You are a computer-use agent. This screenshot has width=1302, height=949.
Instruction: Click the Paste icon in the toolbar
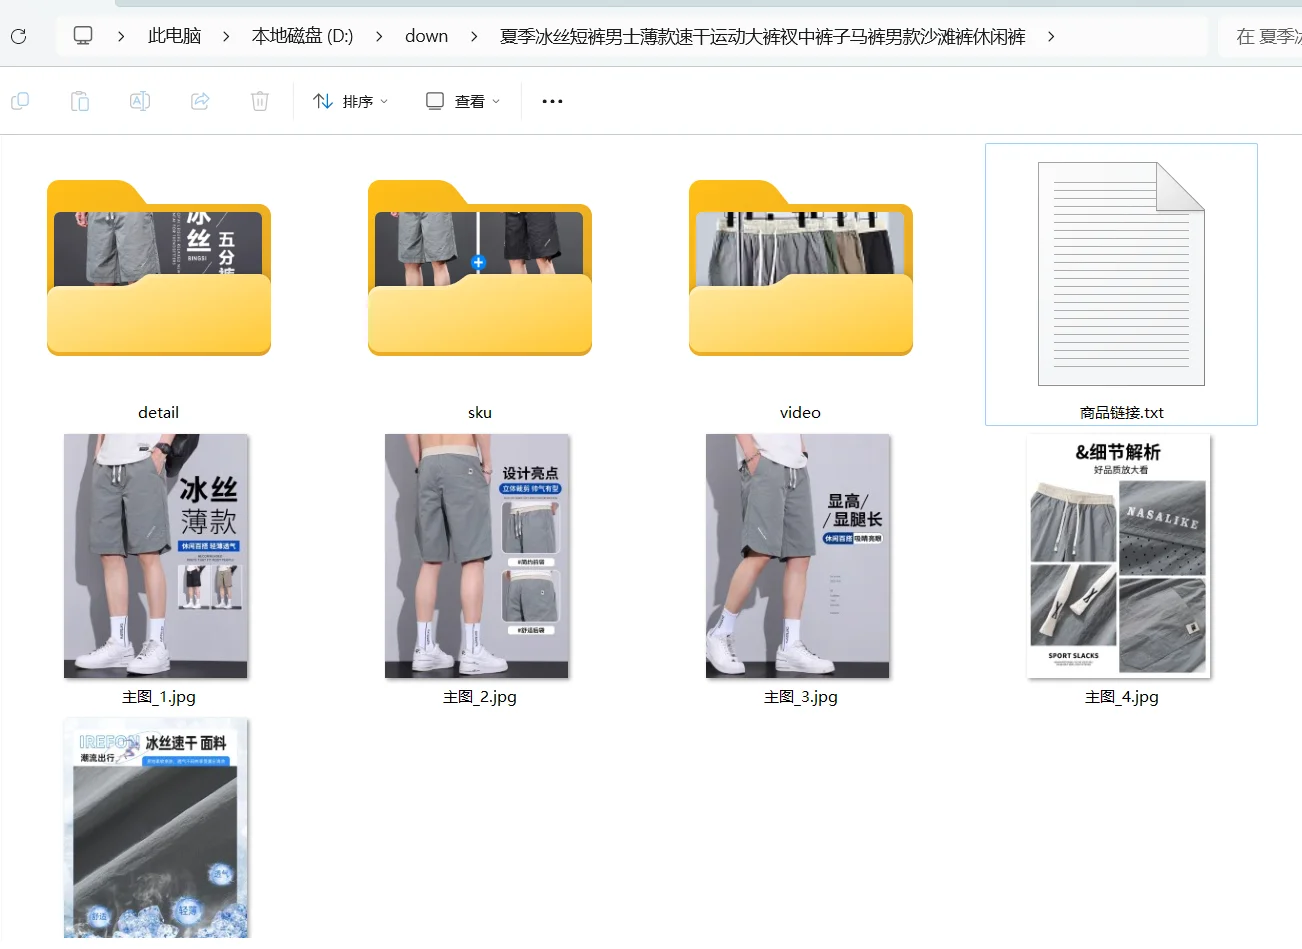(x=80, y=100)
